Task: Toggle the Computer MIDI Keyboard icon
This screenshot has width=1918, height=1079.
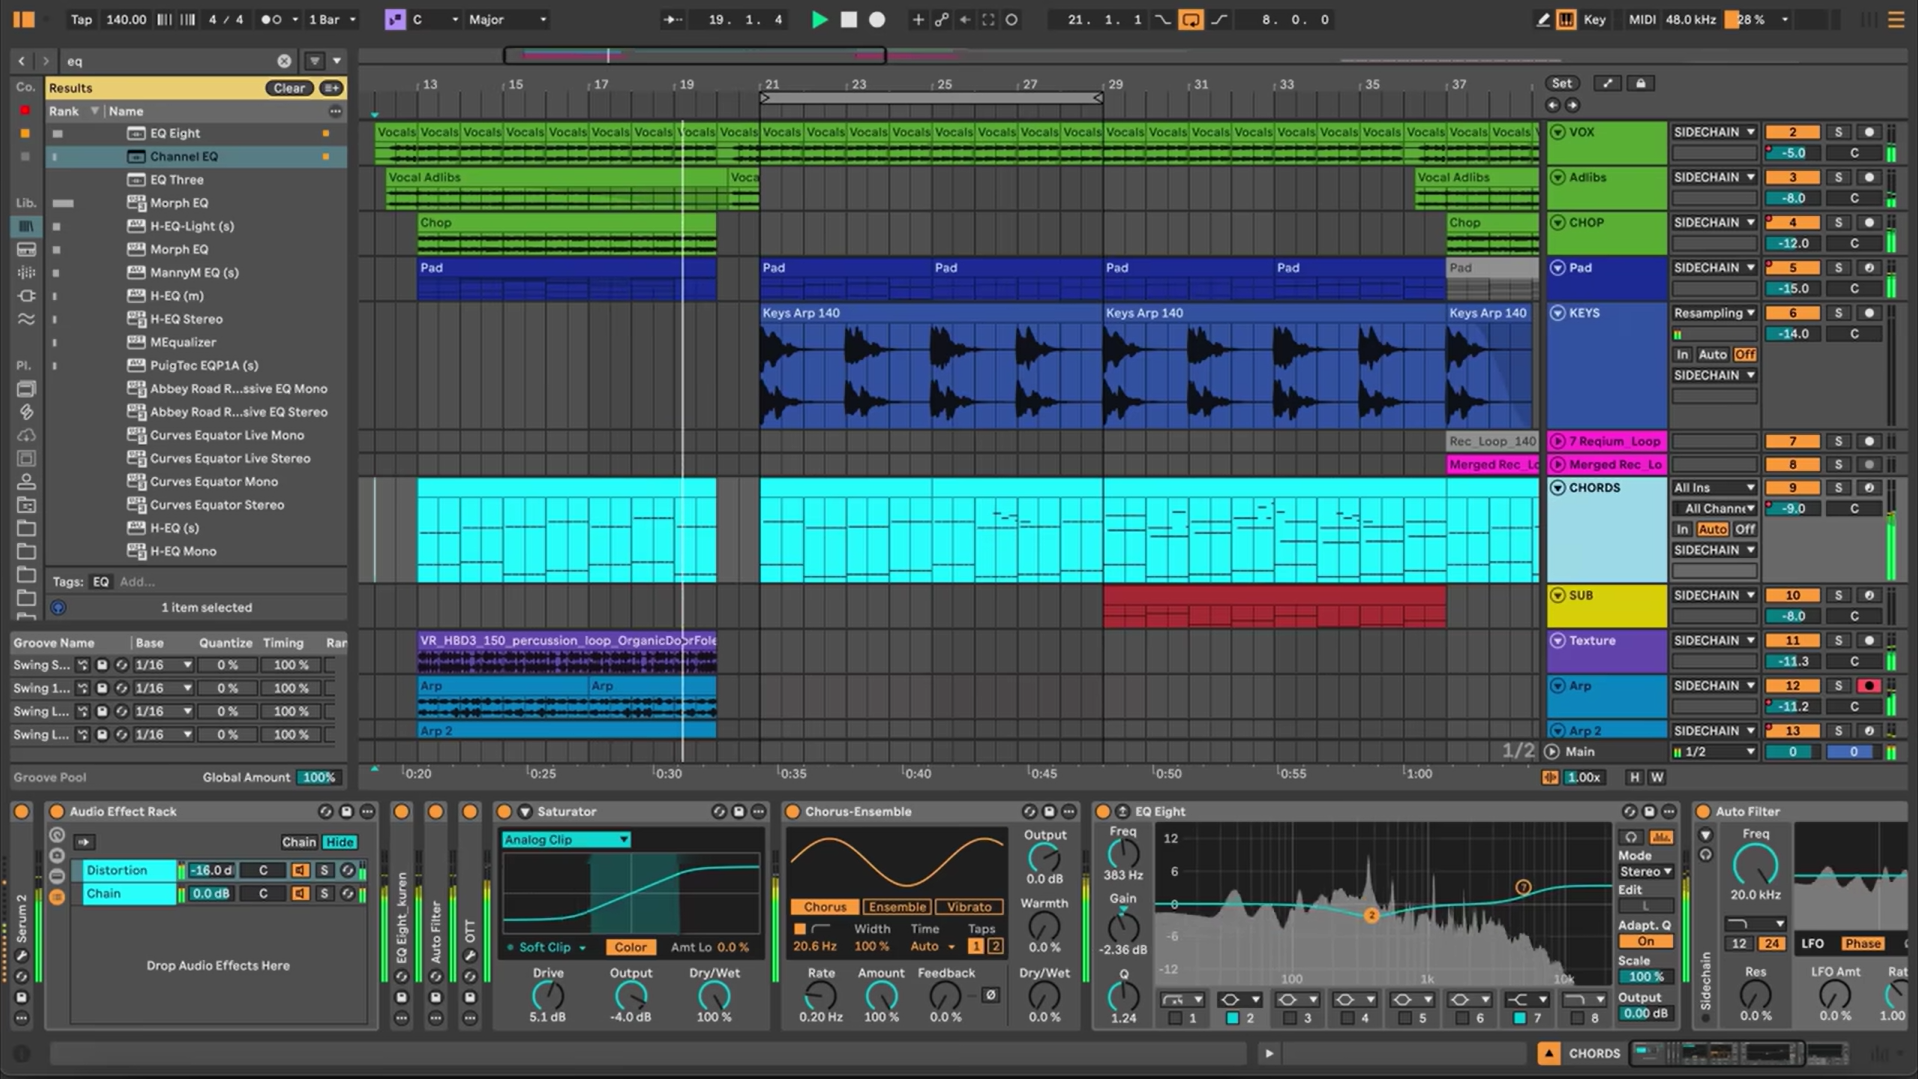Action: (1566, 19)
